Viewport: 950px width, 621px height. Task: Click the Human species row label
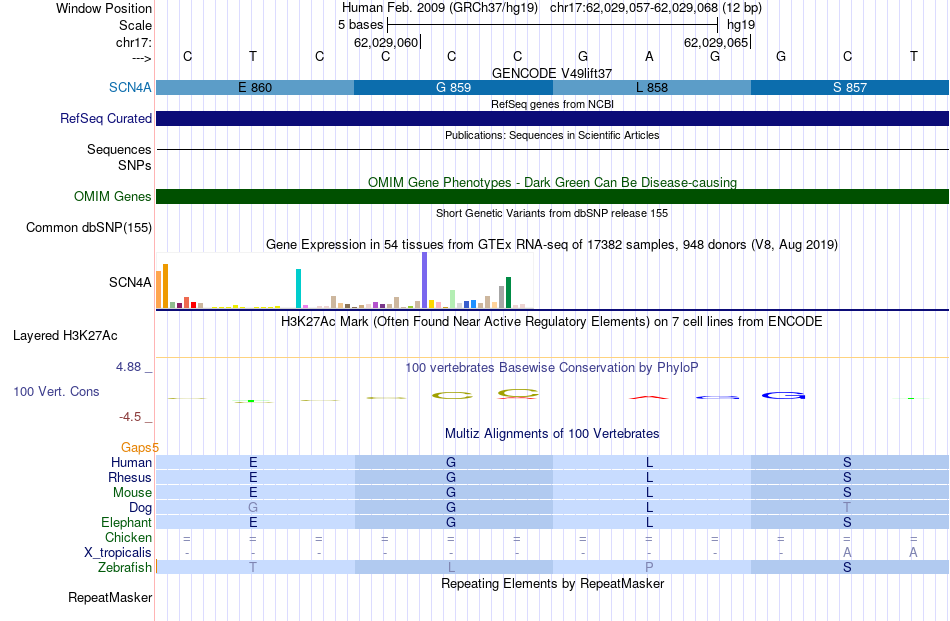[x=131, y=462]
